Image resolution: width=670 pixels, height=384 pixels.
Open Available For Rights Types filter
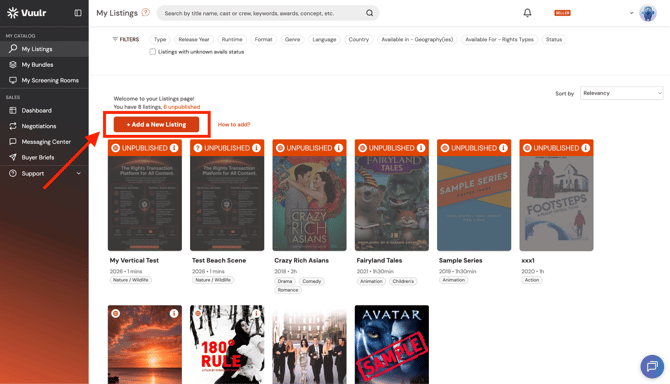tap(500, 39)
